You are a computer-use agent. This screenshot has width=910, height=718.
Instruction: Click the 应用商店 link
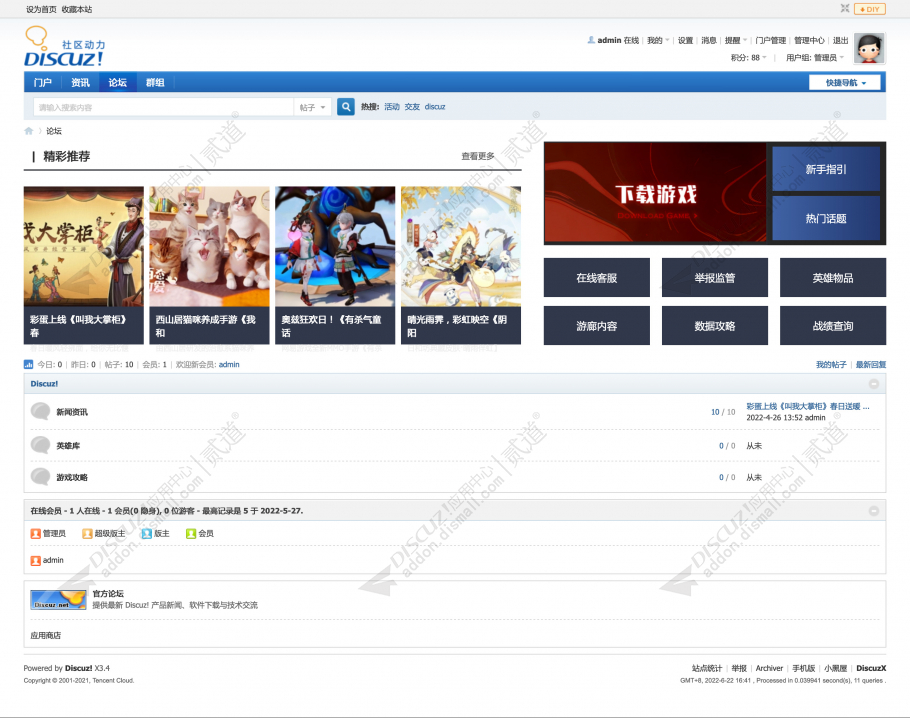tap(45, 636)
